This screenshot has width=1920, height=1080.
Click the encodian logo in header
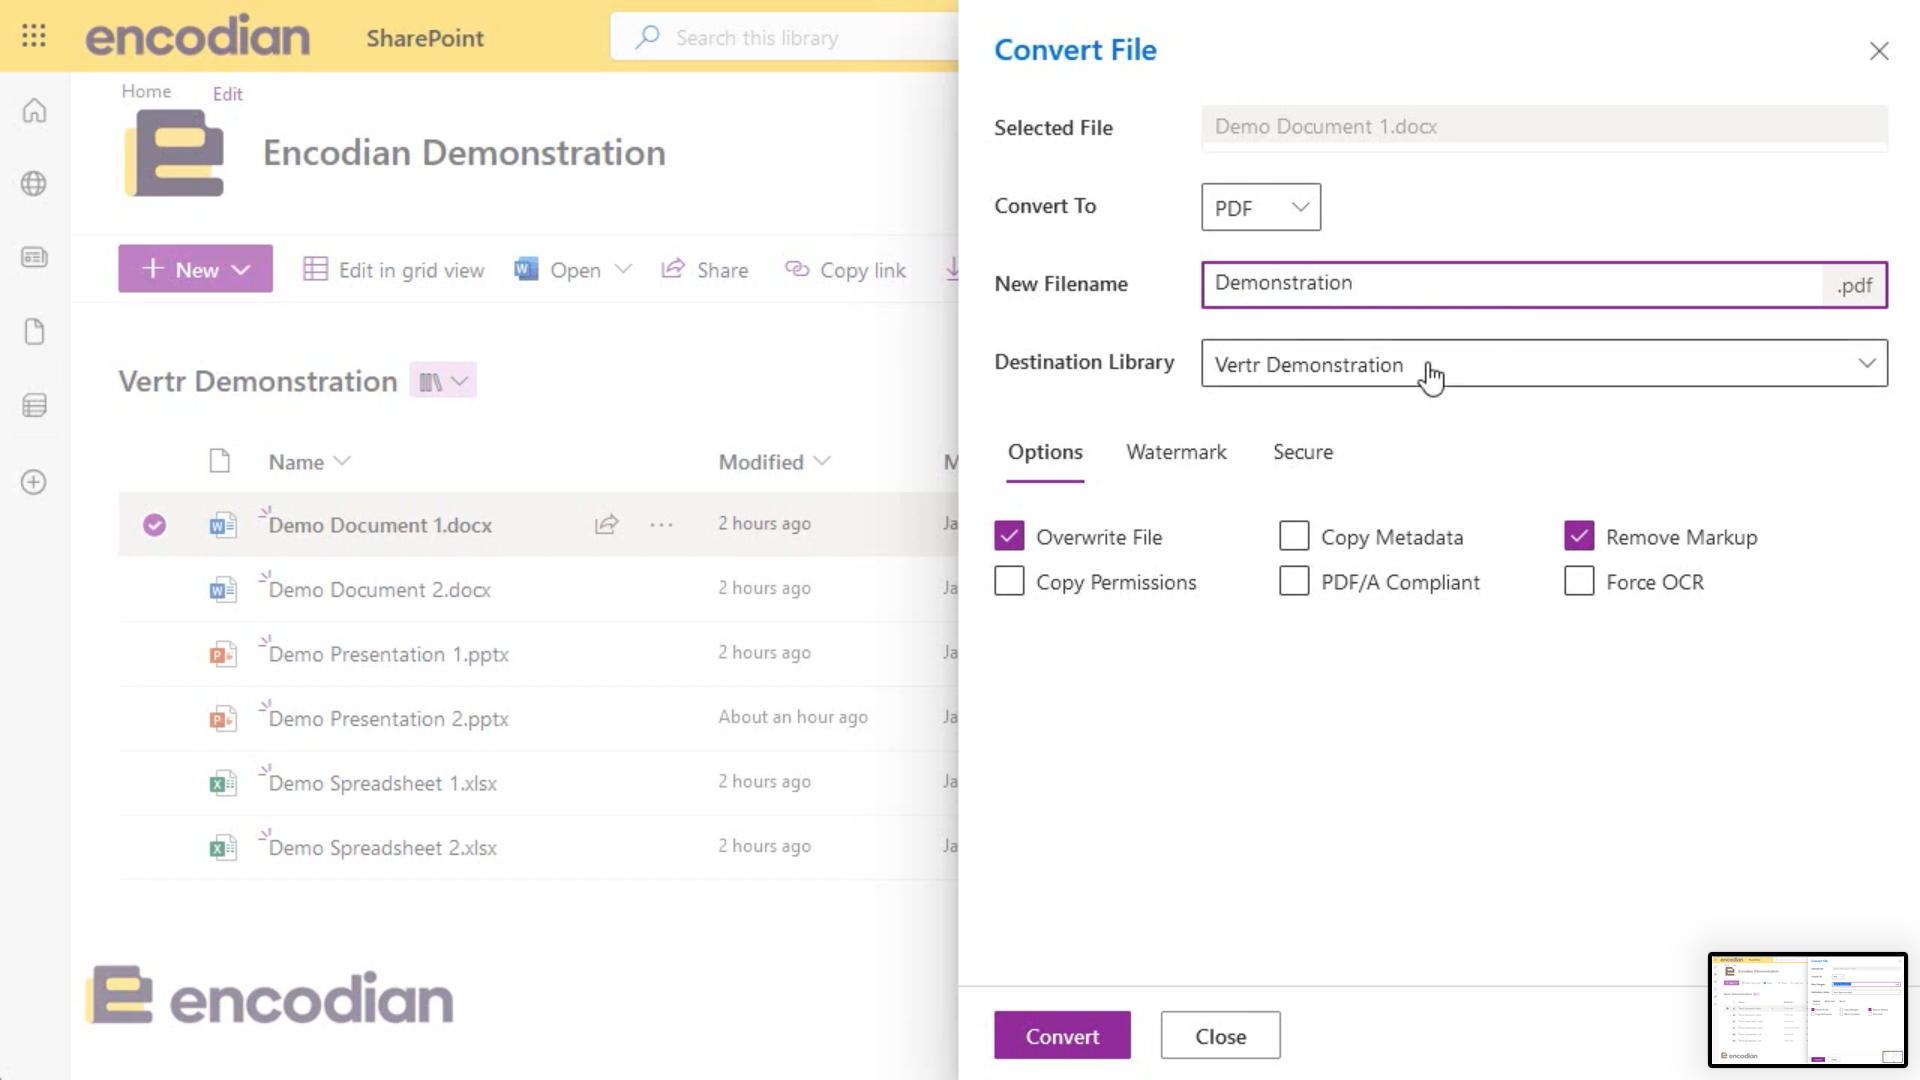tap(198, 37)
